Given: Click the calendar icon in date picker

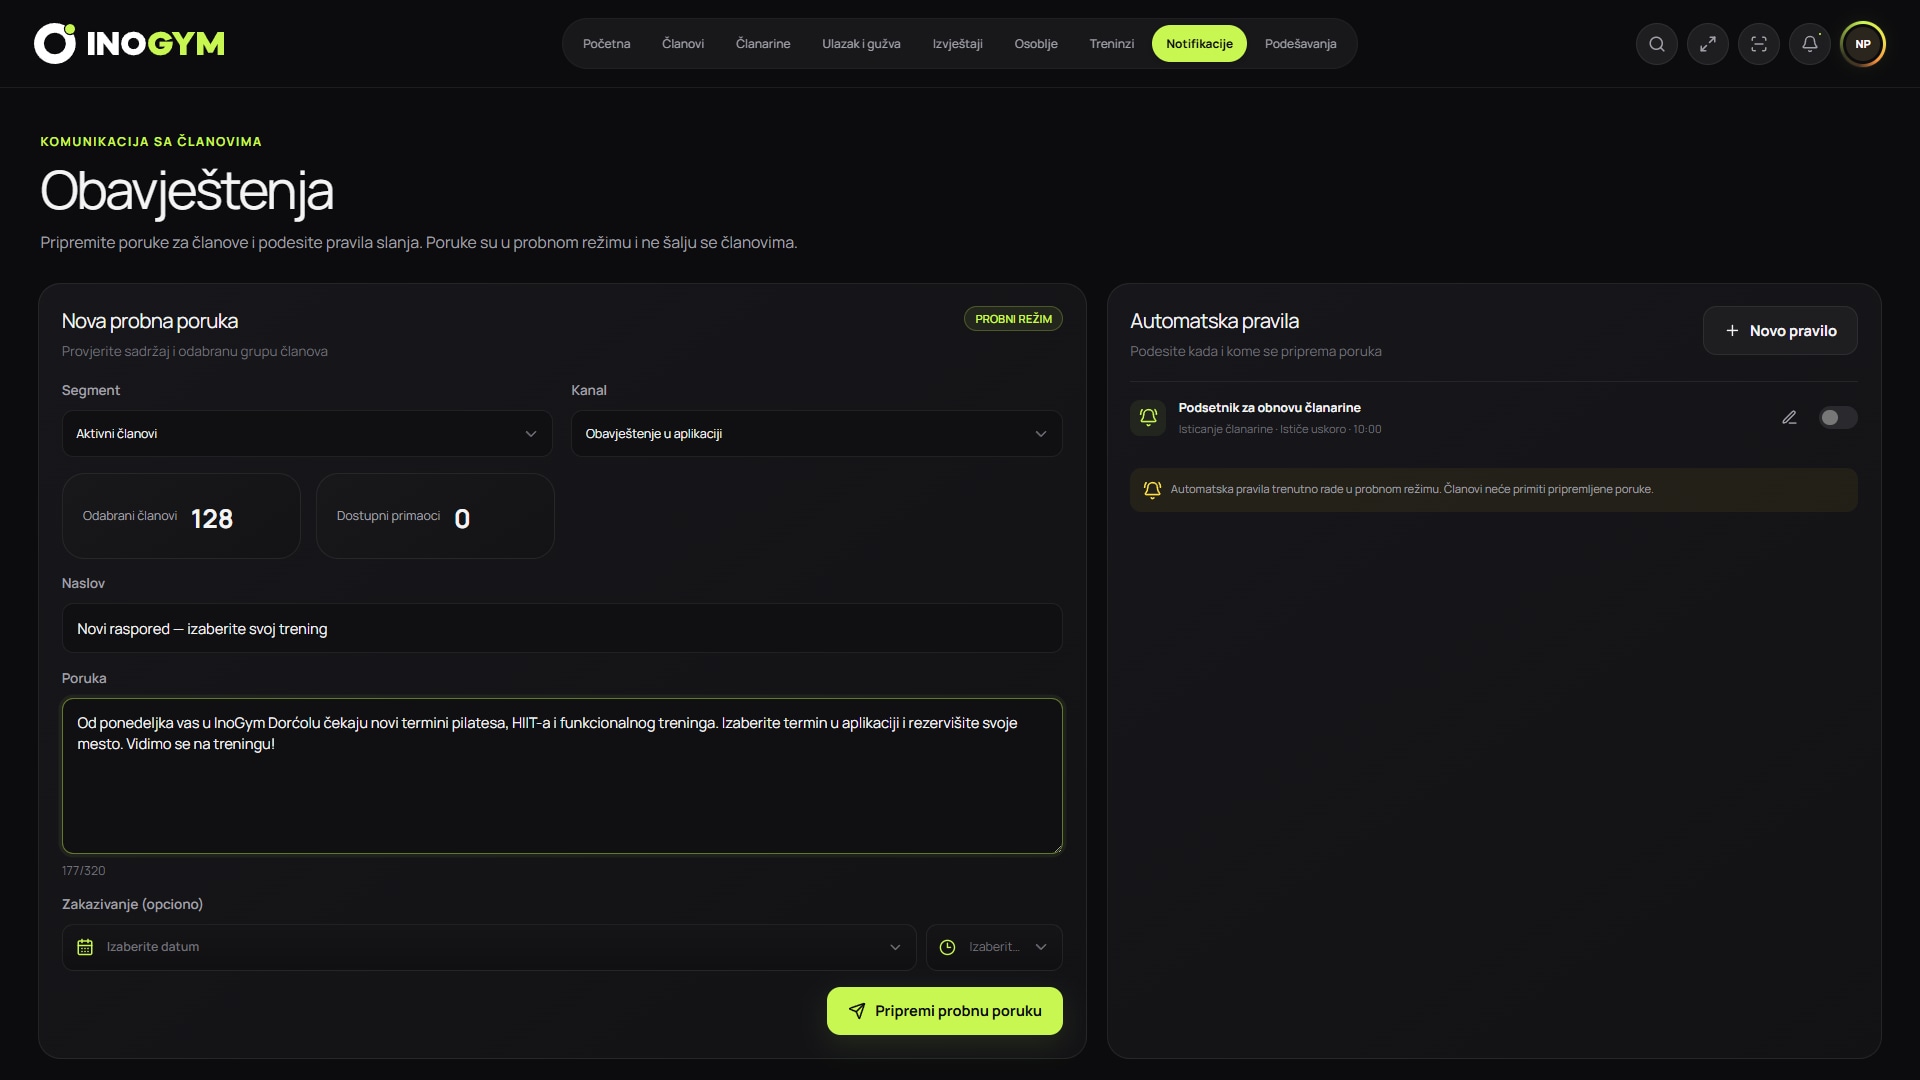Looking at the screenshot, I should coord(85,947).
